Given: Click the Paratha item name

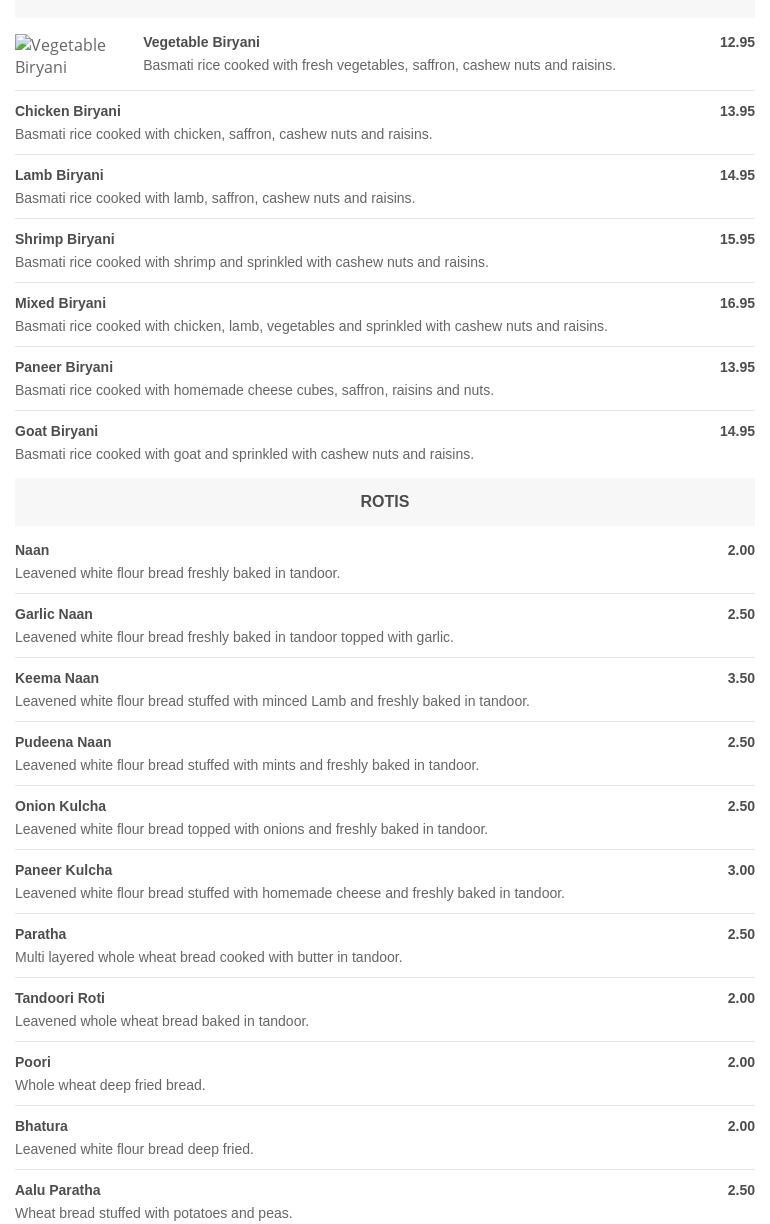Looking at the screenshot, I should tap(41, 934).
